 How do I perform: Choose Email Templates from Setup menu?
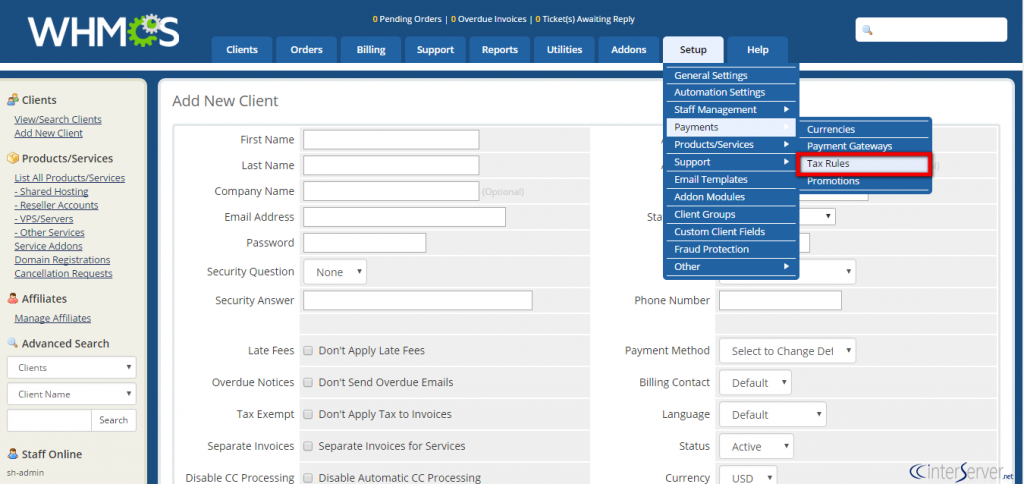tap(731, 179)
